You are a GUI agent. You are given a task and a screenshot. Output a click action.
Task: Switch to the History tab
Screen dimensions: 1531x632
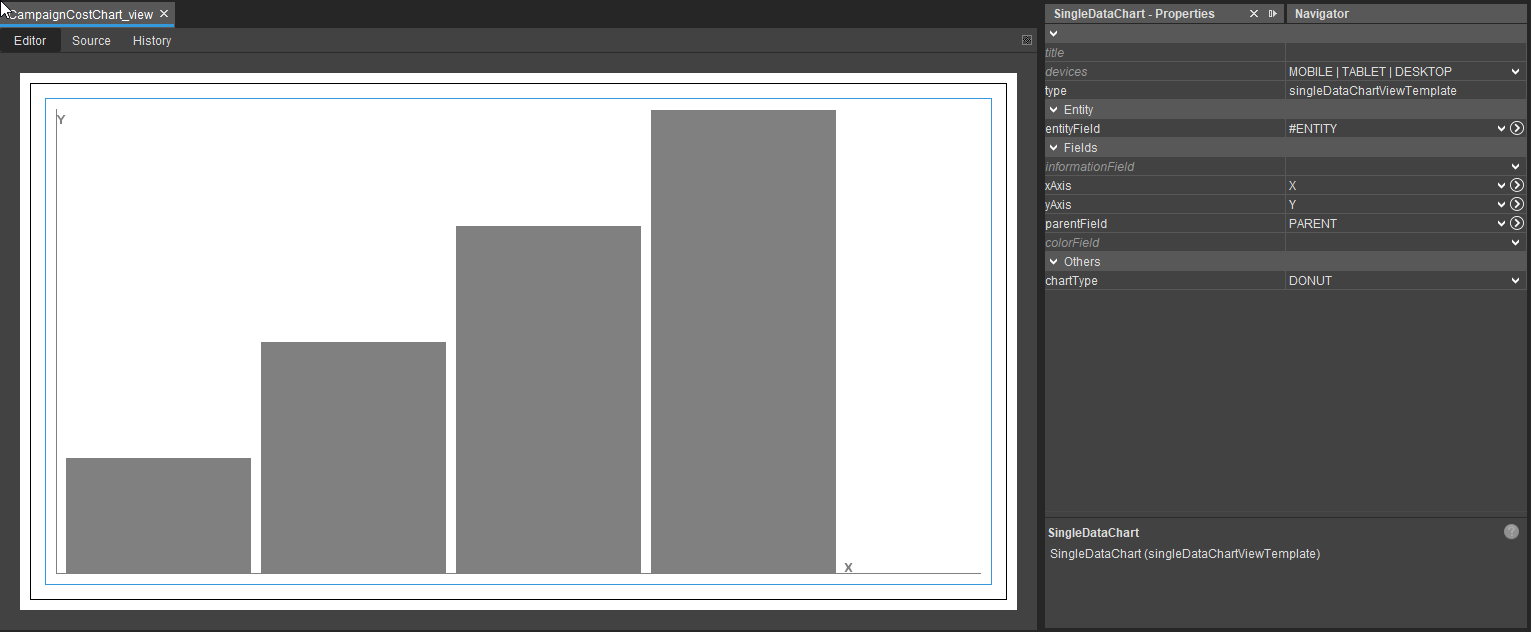(152, 41)
